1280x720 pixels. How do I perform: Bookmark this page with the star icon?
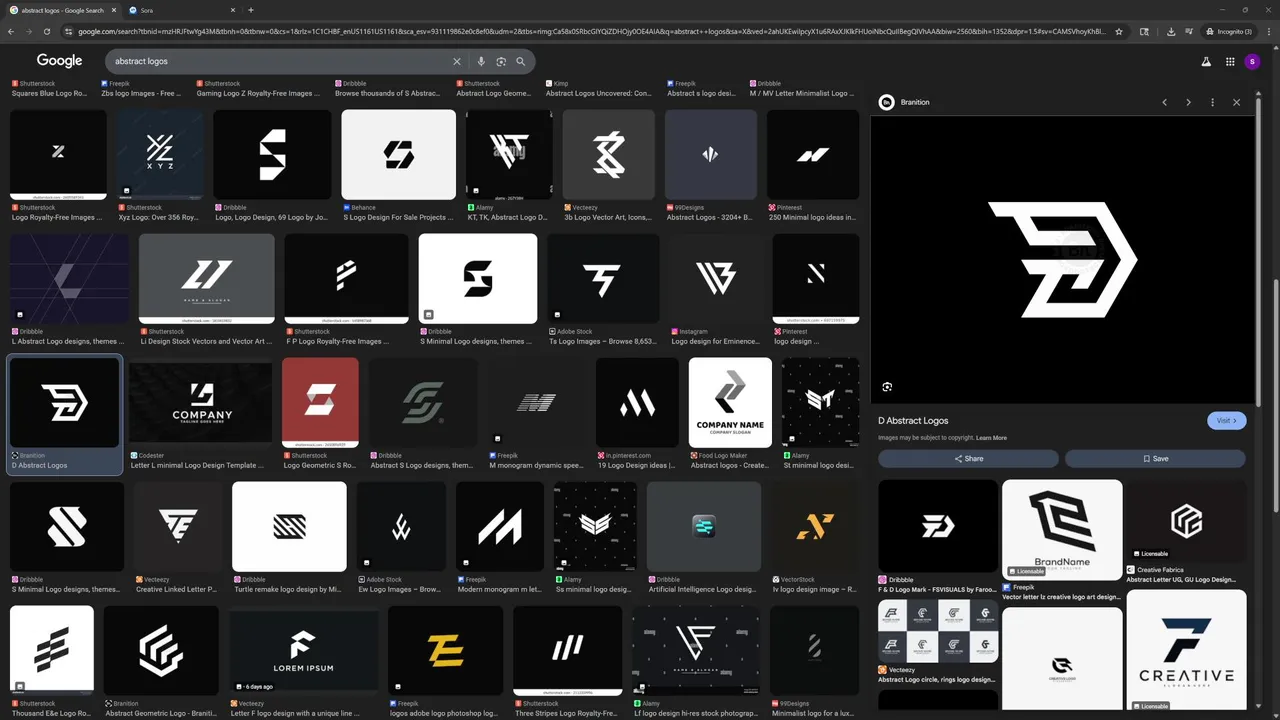pos(1119,31)
